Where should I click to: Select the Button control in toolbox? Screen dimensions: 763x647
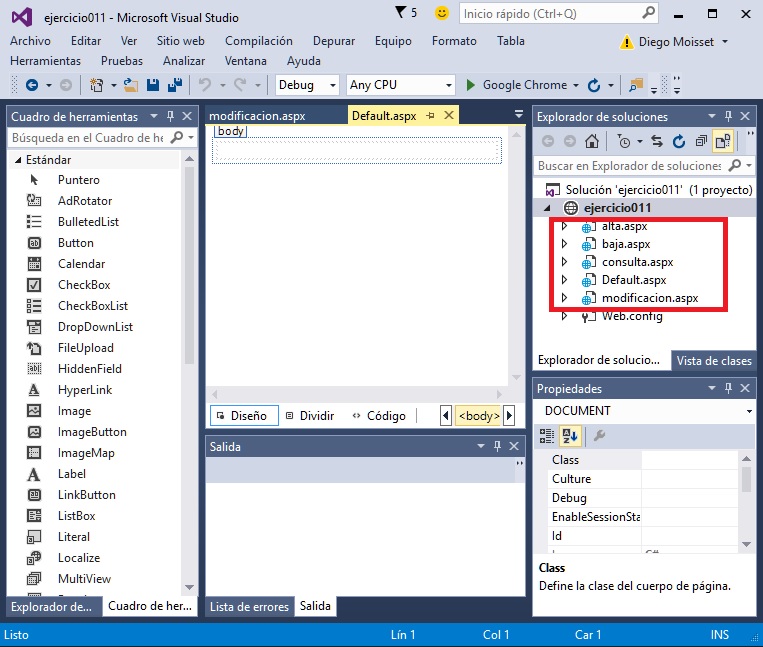point(76,243)
